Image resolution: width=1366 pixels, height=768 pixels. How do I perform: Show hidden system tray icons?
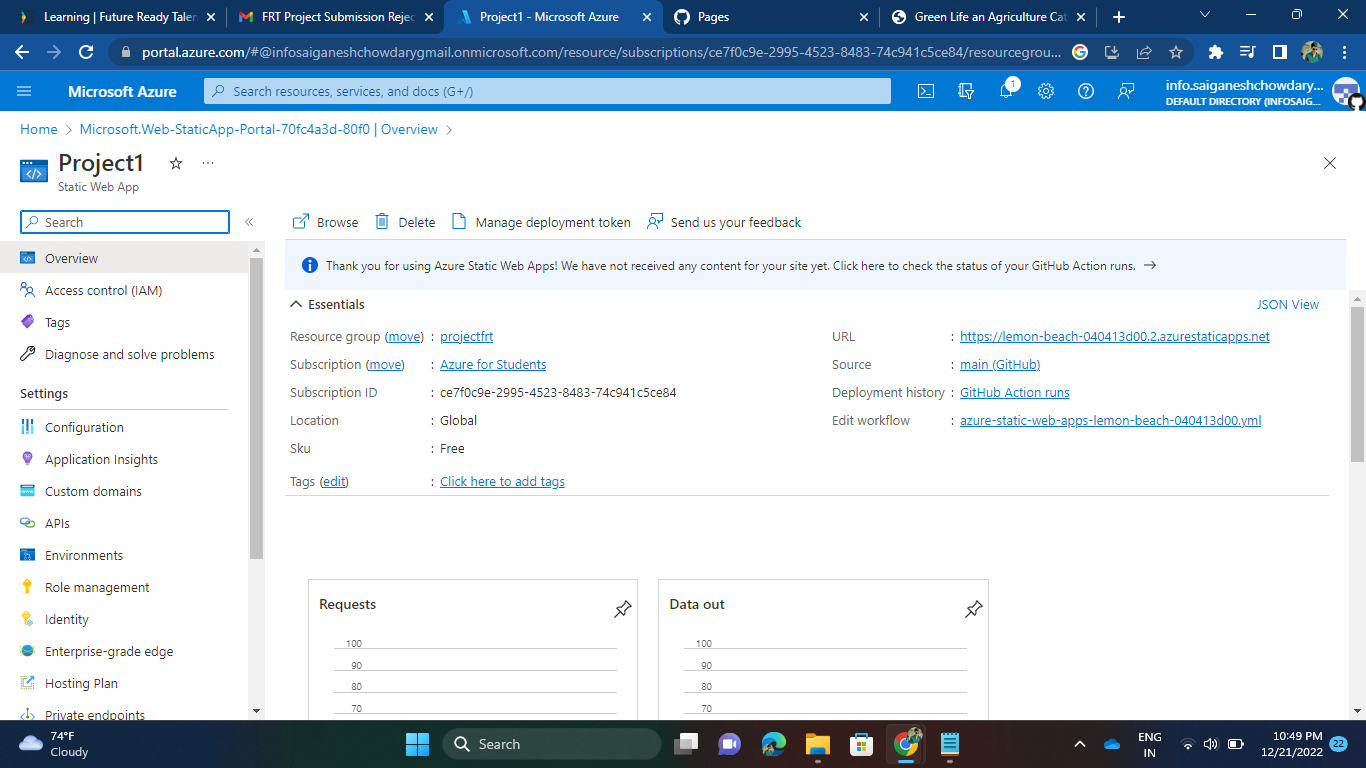click(1080, 744)
